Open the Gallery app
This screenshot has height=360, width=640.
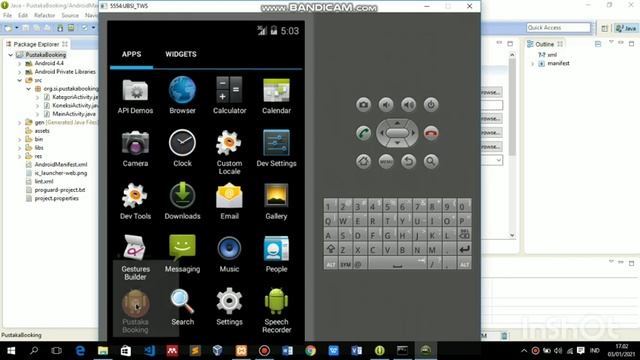click(276, 202)
